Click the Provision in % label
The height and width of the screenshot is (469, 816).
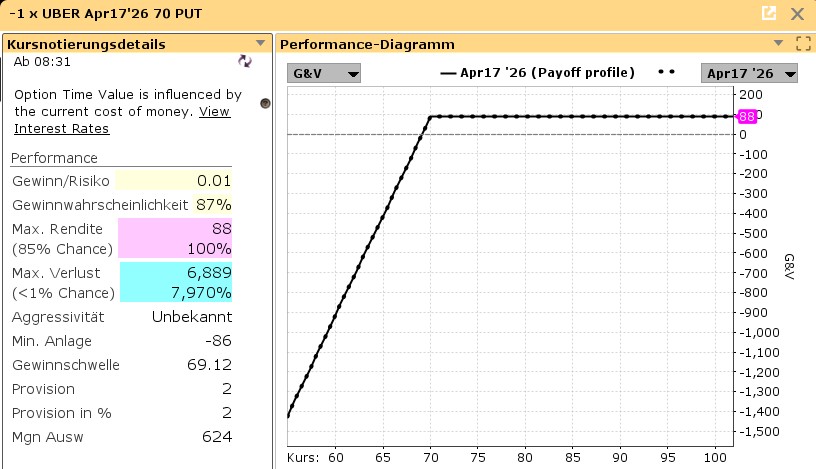61,413
